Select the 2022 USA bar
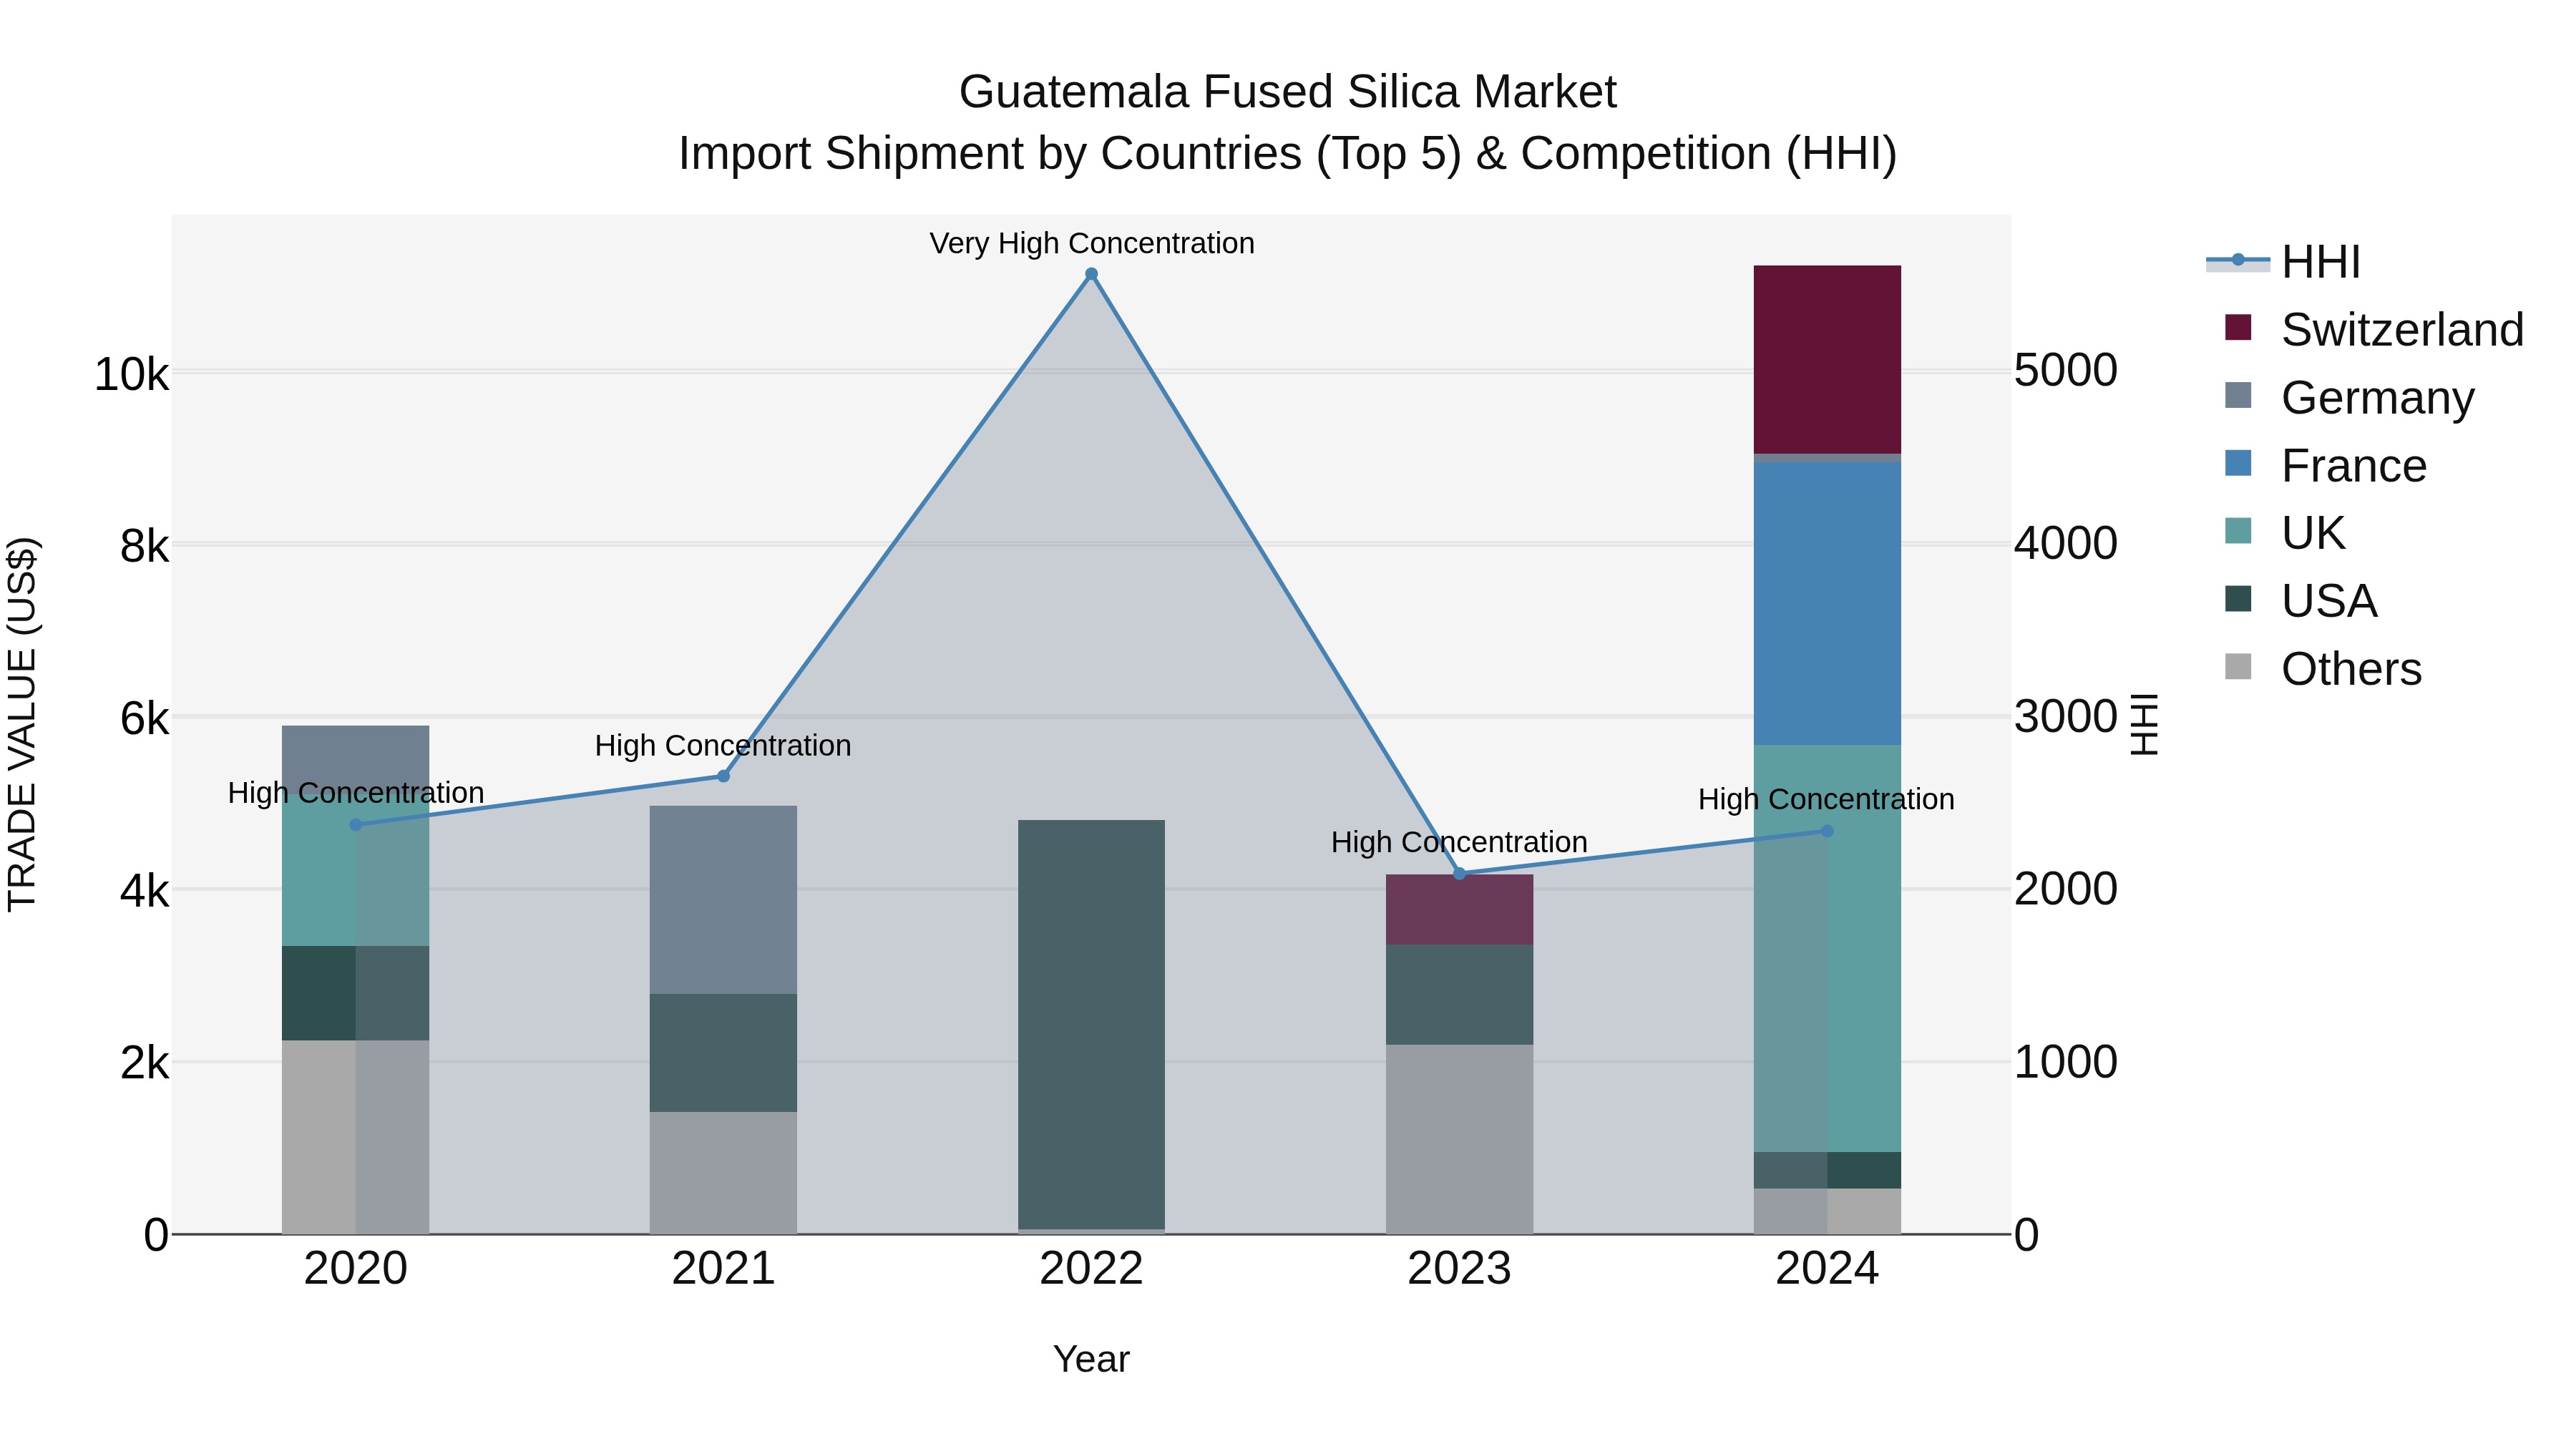The image size is (2576, 1449). coord(1091,1024)
